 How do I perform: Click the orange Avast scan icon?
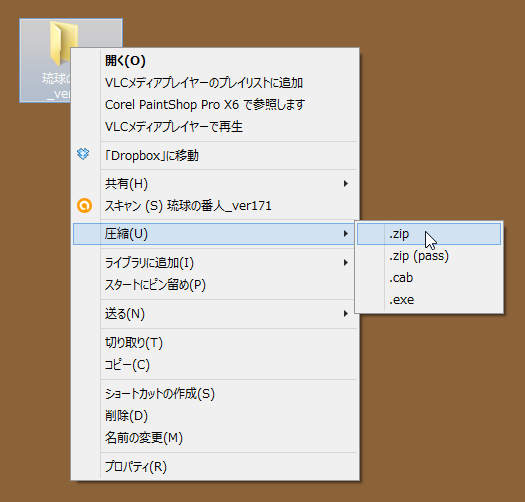[x=84, y=205]
